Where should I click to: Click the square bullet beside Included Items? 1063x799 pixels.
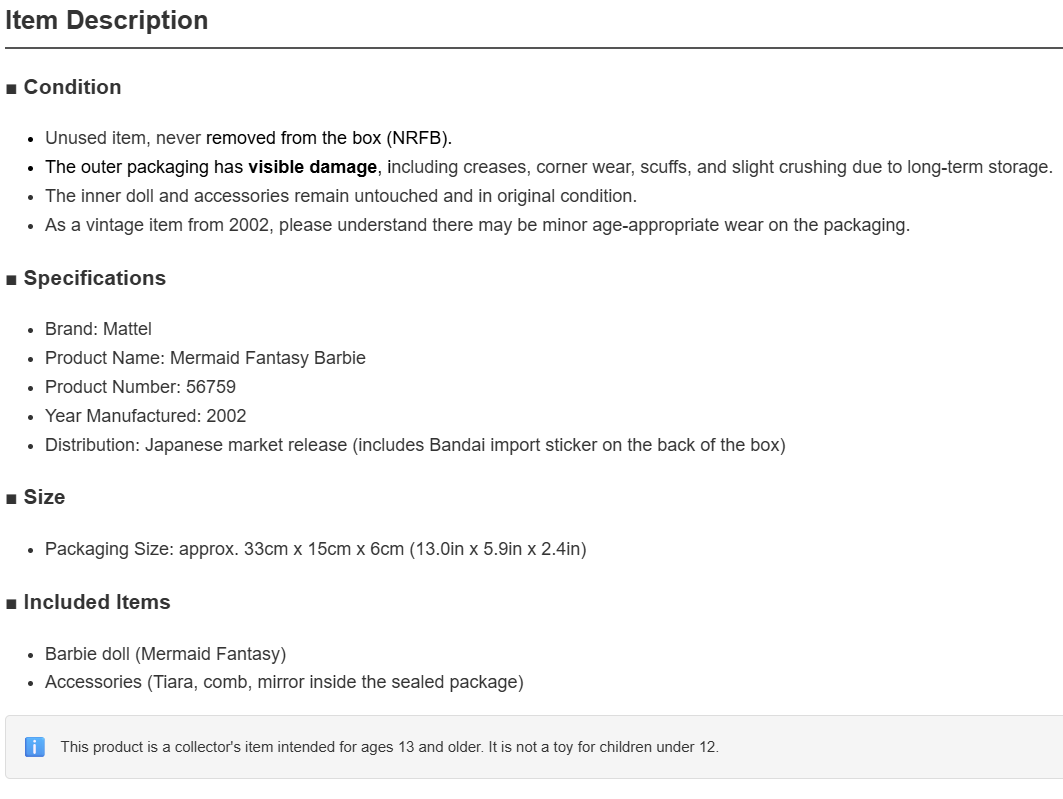point(11,605)
